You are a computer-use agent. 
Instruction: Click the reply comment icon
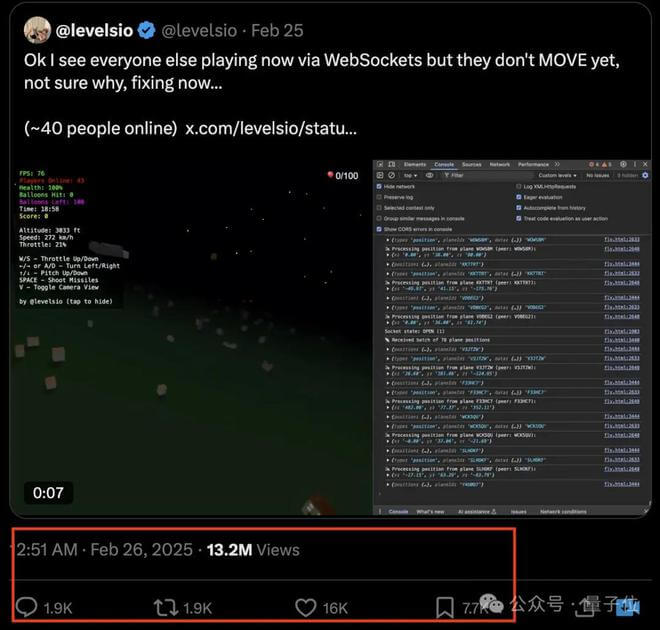pos(27,607)
